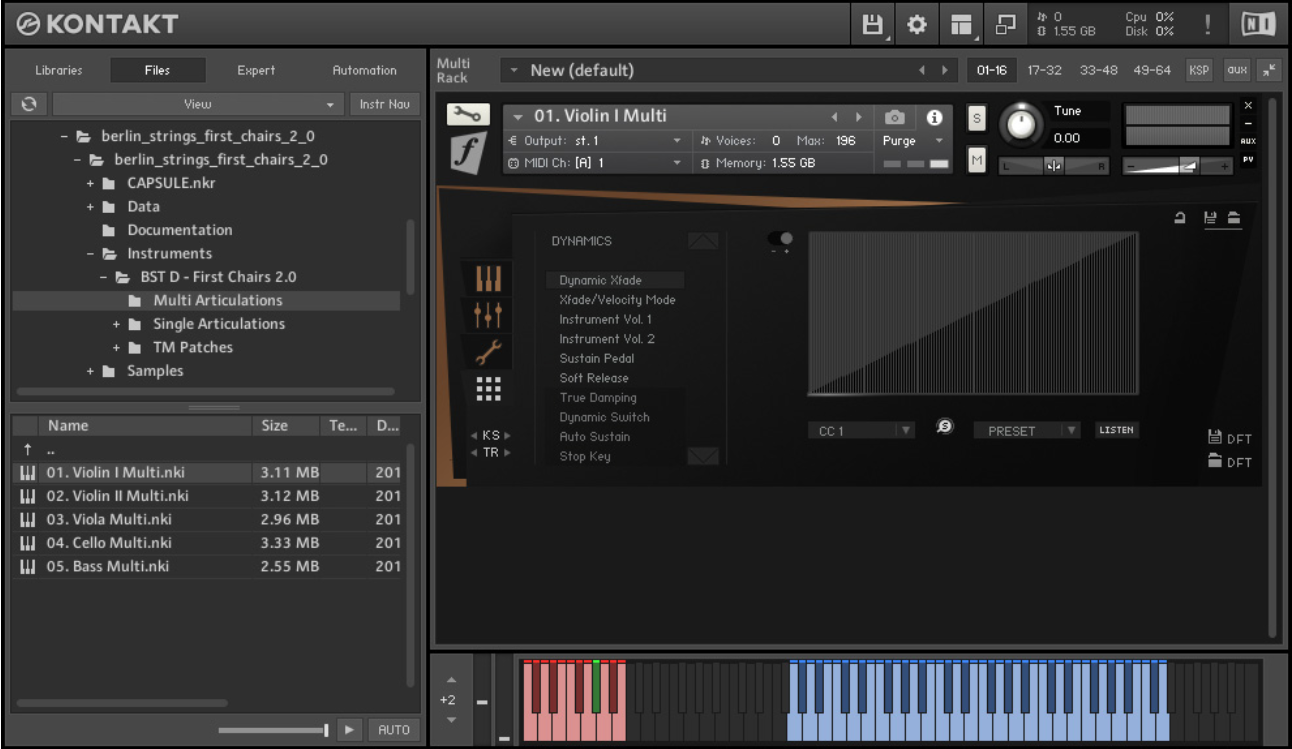The width and height of the screenshot is (1292, 749).
Task: Open the mixer faders page icon
Action: pos(489,316)
